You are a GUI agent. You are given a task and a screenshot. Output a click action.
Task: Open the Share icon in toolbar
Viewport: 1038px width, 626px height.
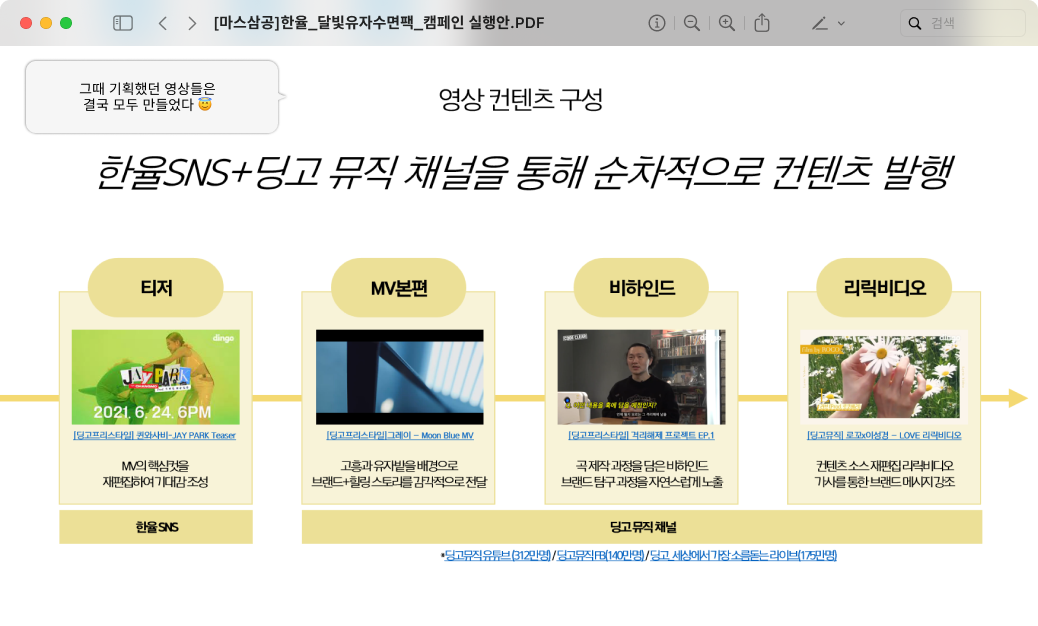[x=762, y=22]
